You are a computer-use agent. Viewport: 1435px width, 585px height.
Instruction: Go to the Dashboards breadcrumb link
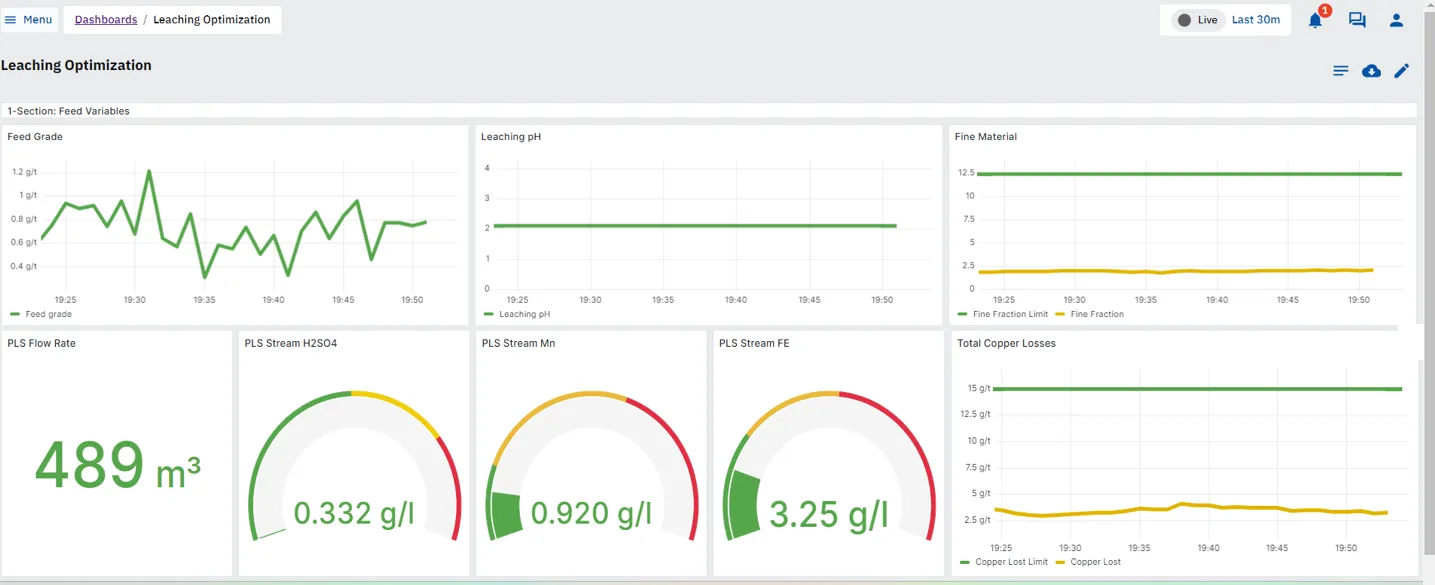[106, 20]
